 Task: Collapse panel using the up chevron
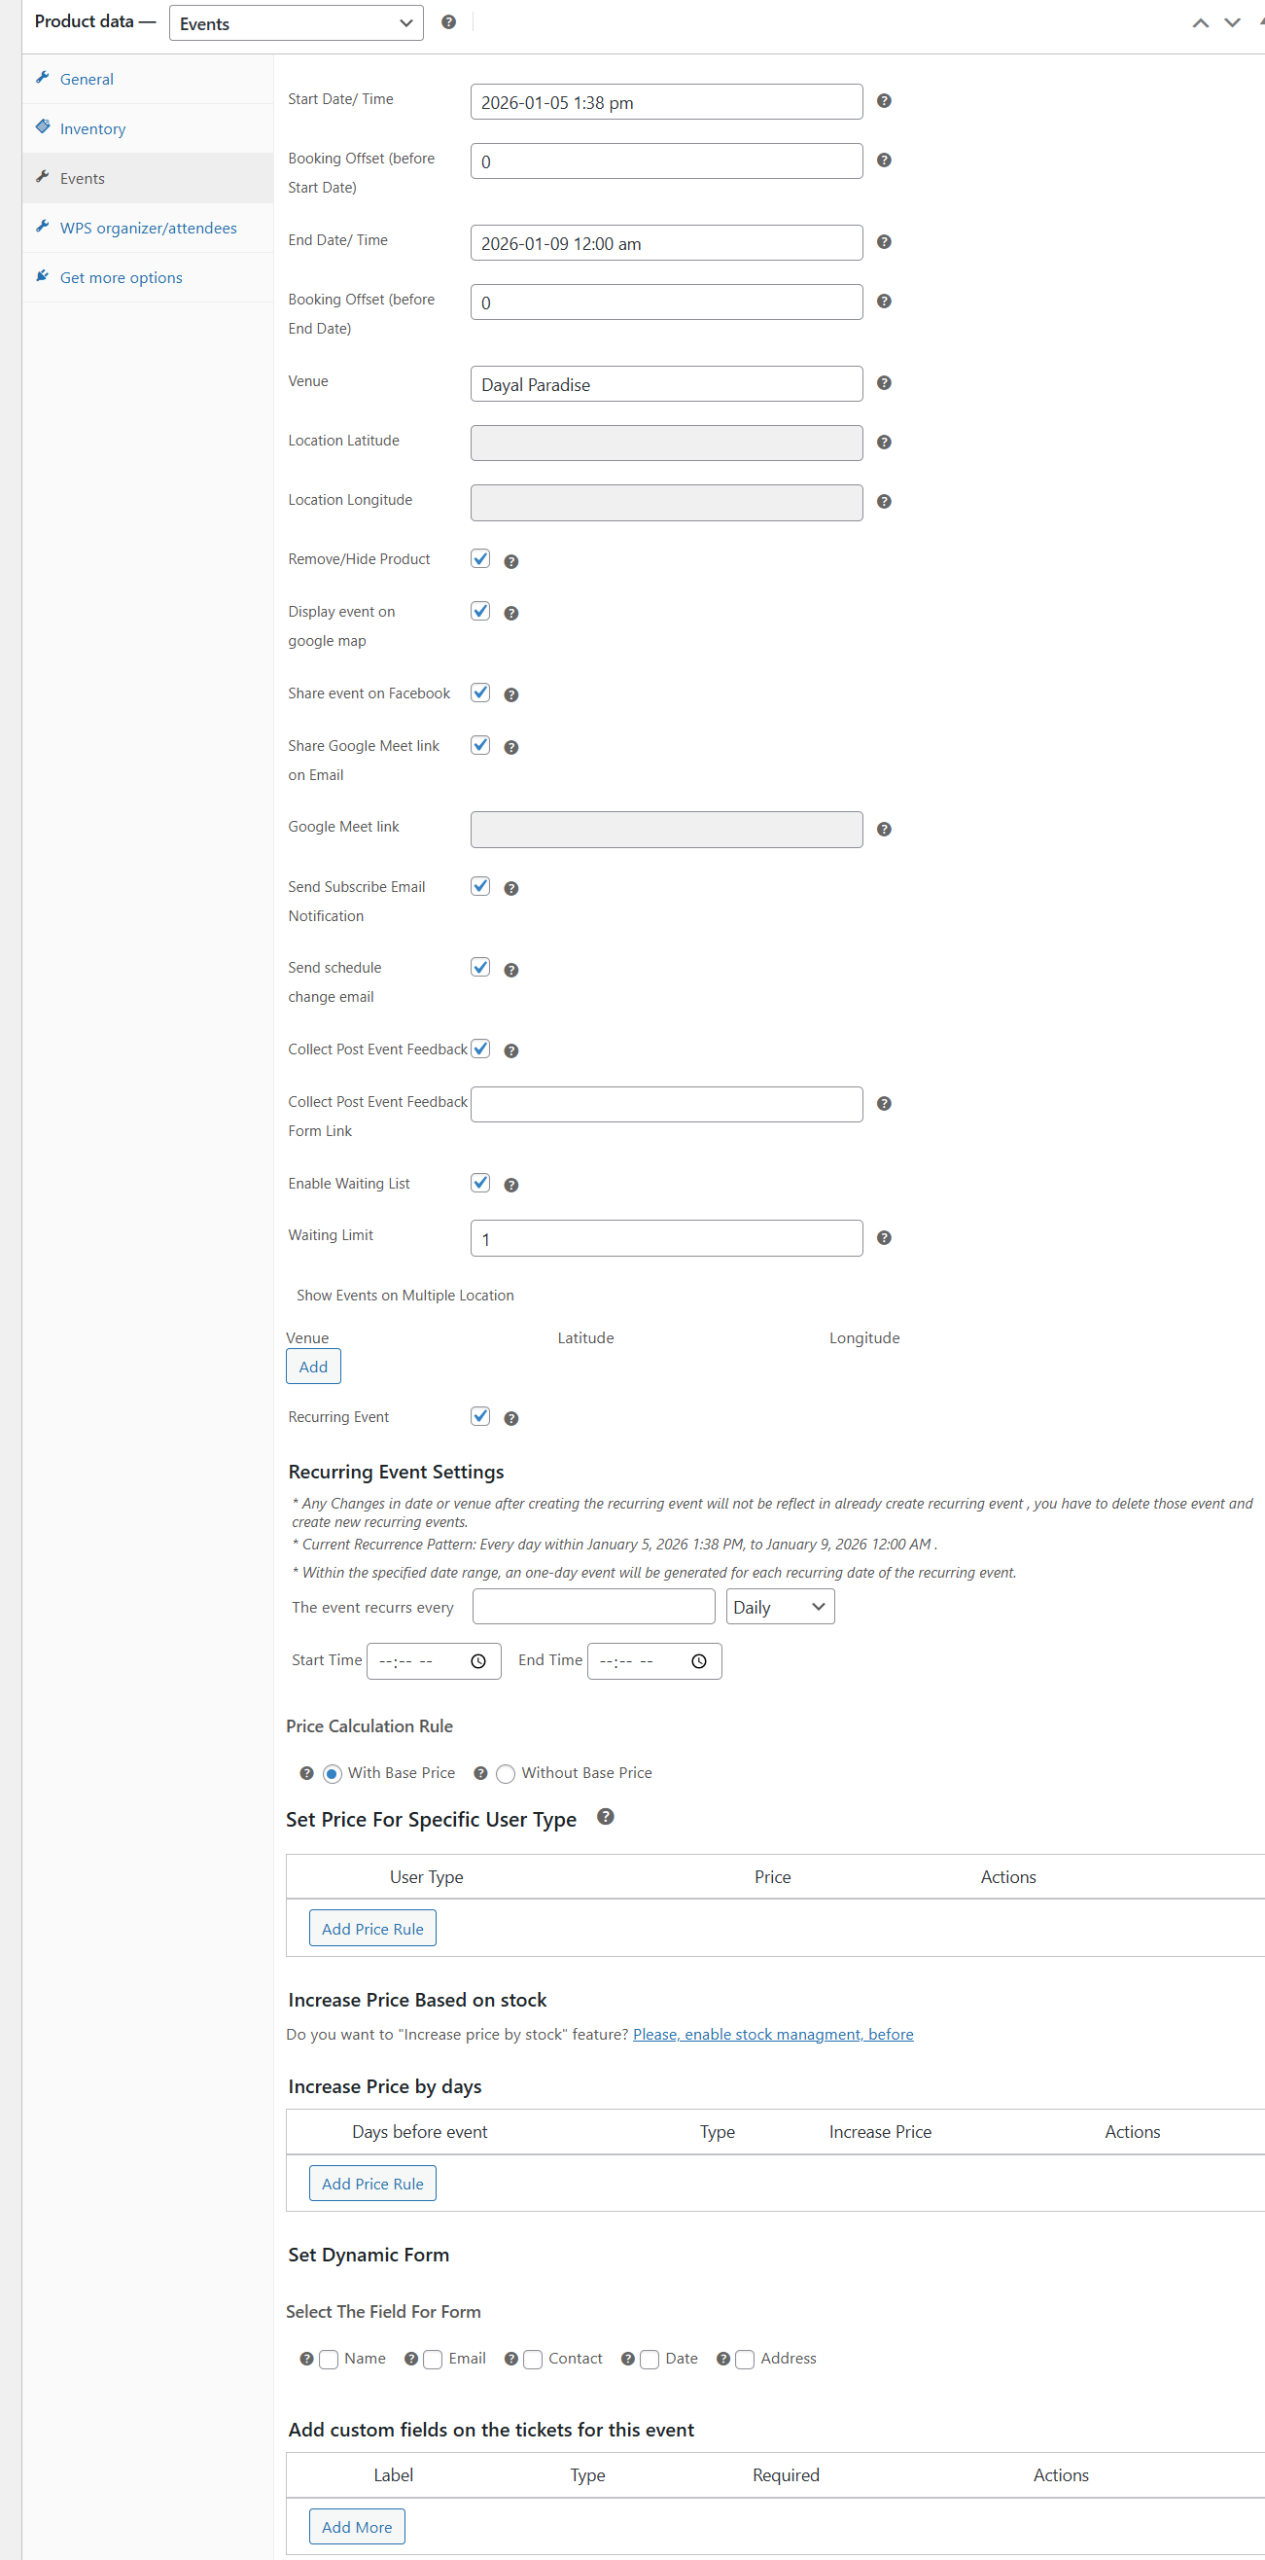click(x=1200, y=23)
